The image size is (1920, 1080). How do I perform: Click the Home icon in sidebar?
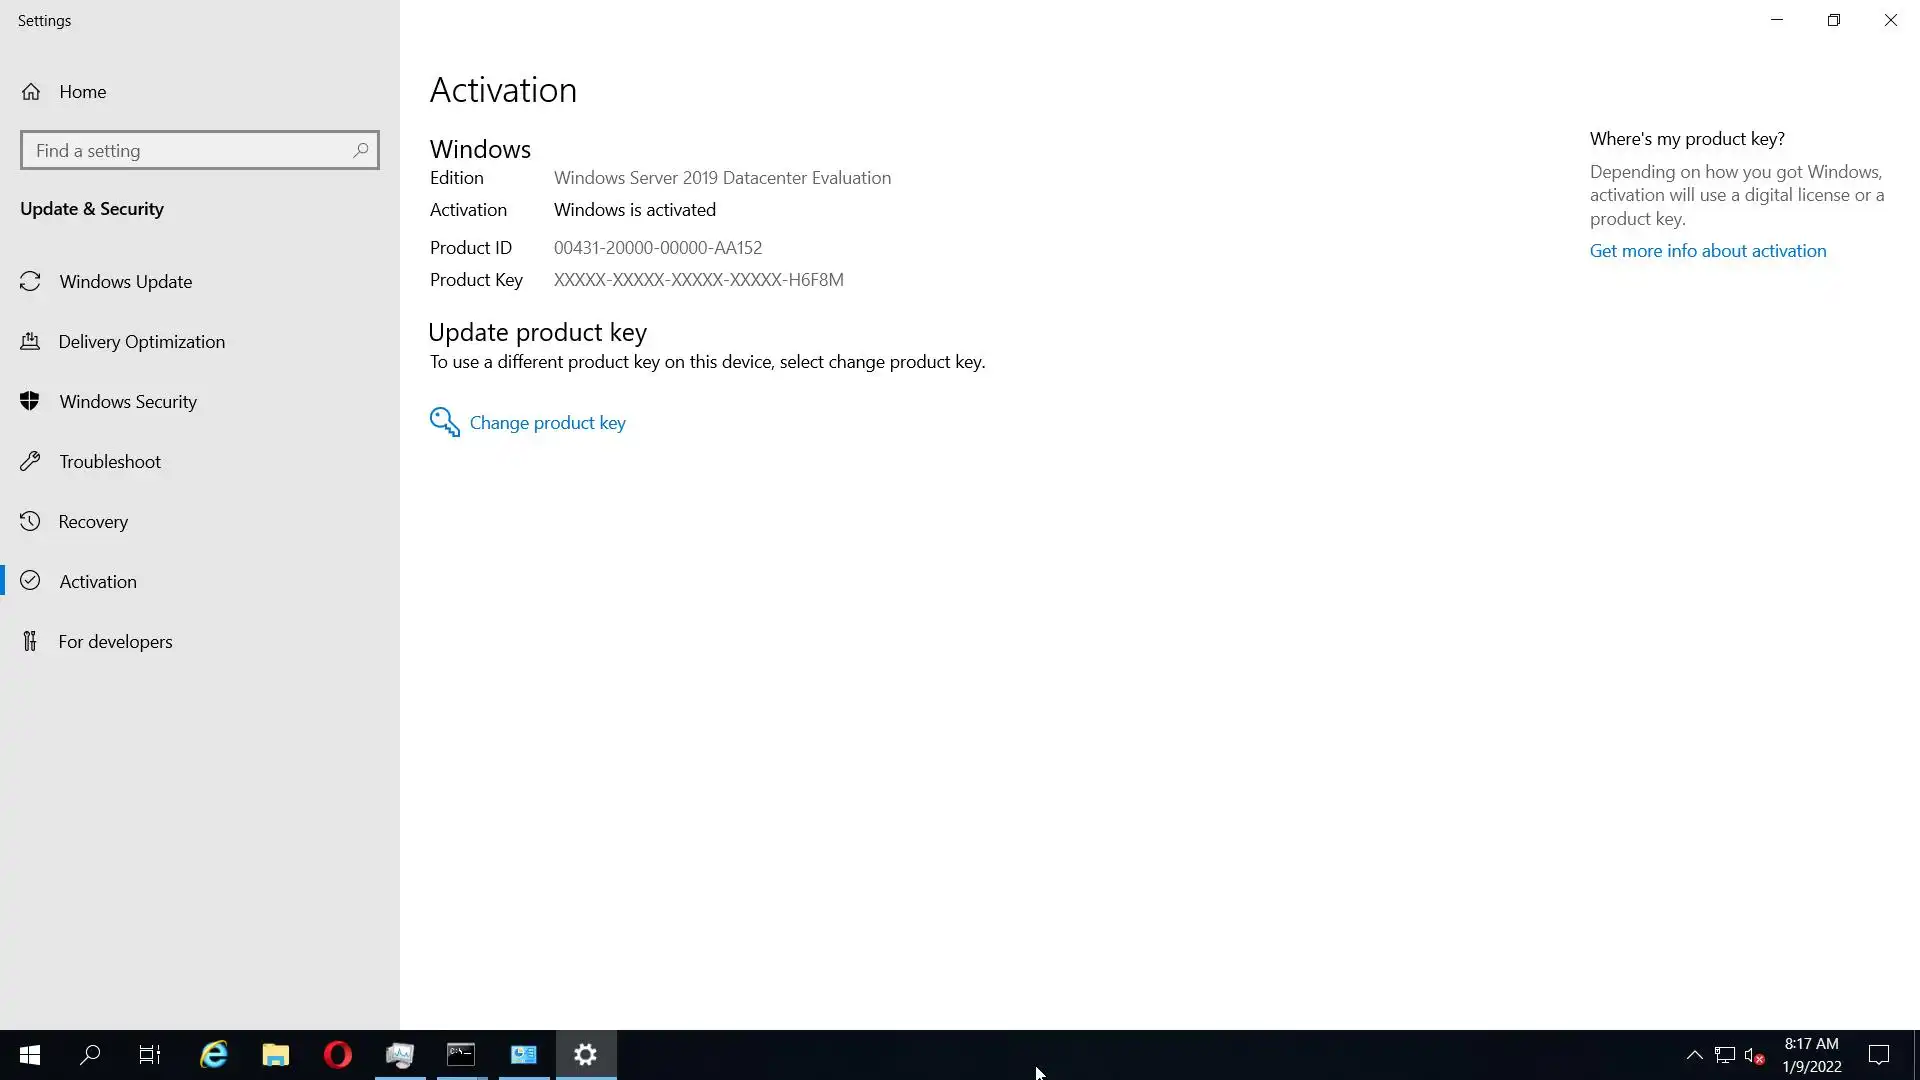point(31,92)
